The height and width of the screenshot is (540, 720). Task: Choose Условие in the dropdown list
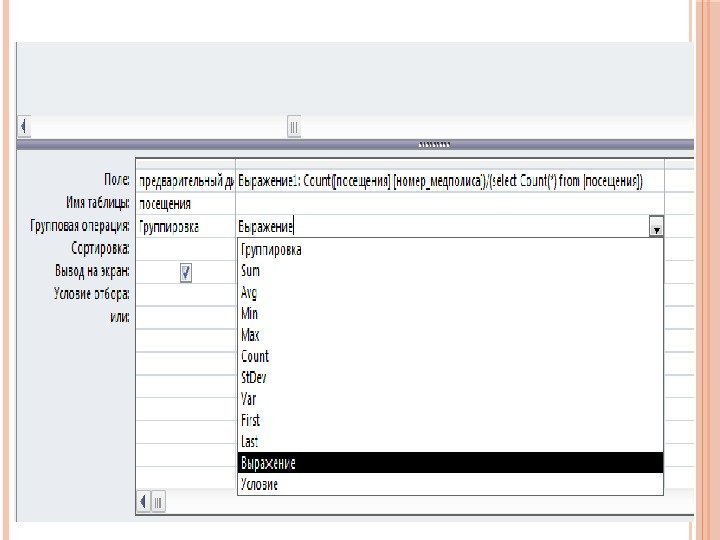coord(450,484)
